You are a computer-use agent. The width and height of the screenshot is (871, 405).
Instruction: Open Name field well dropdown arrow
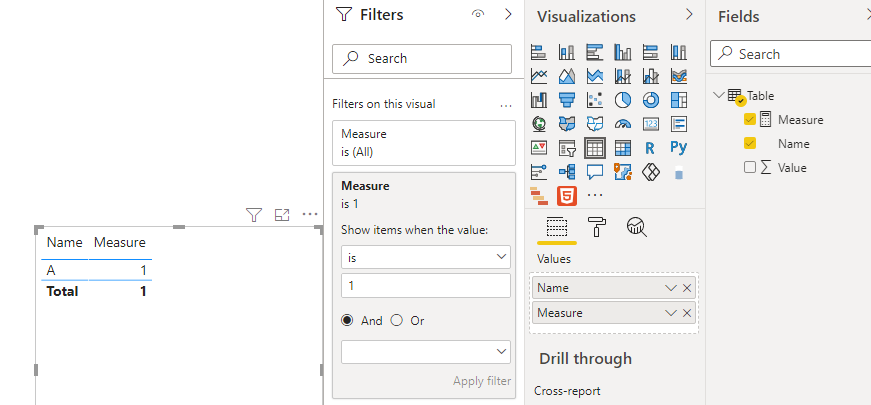(670, 288)
